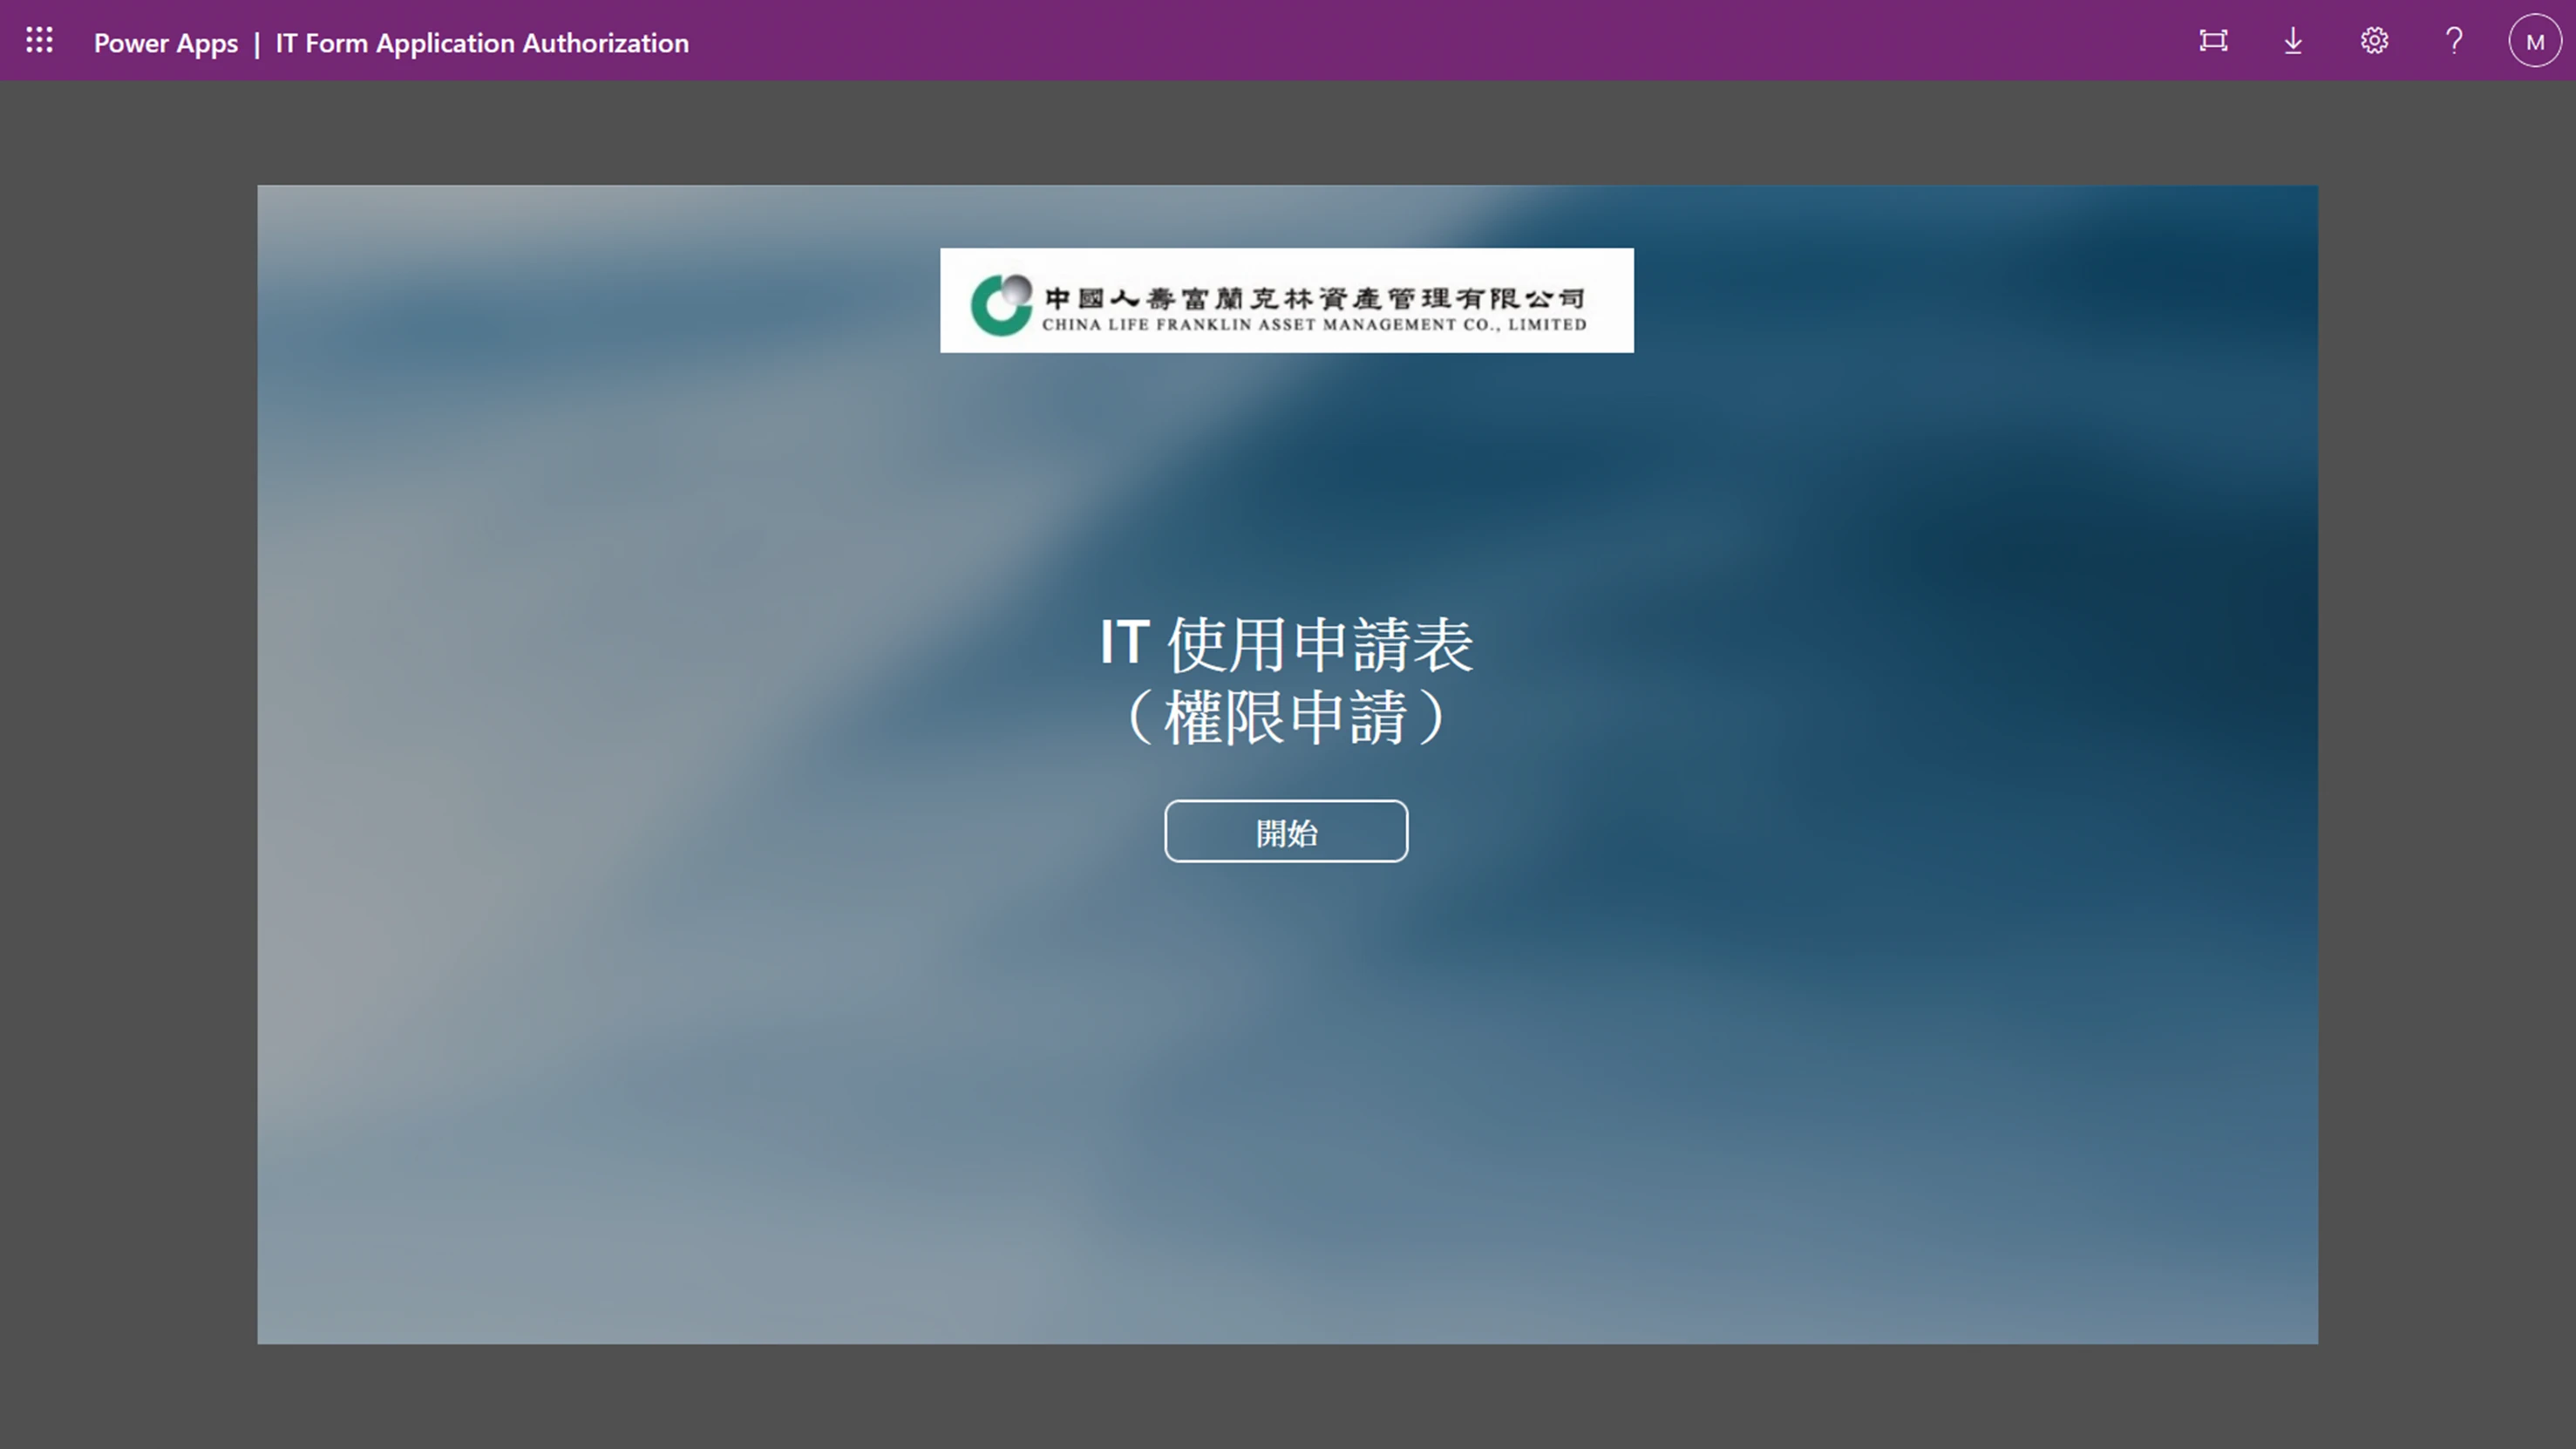Open the app launcher waffle icon
Viewport: 2576px width, 1449px height.
(x=39, y=41)
